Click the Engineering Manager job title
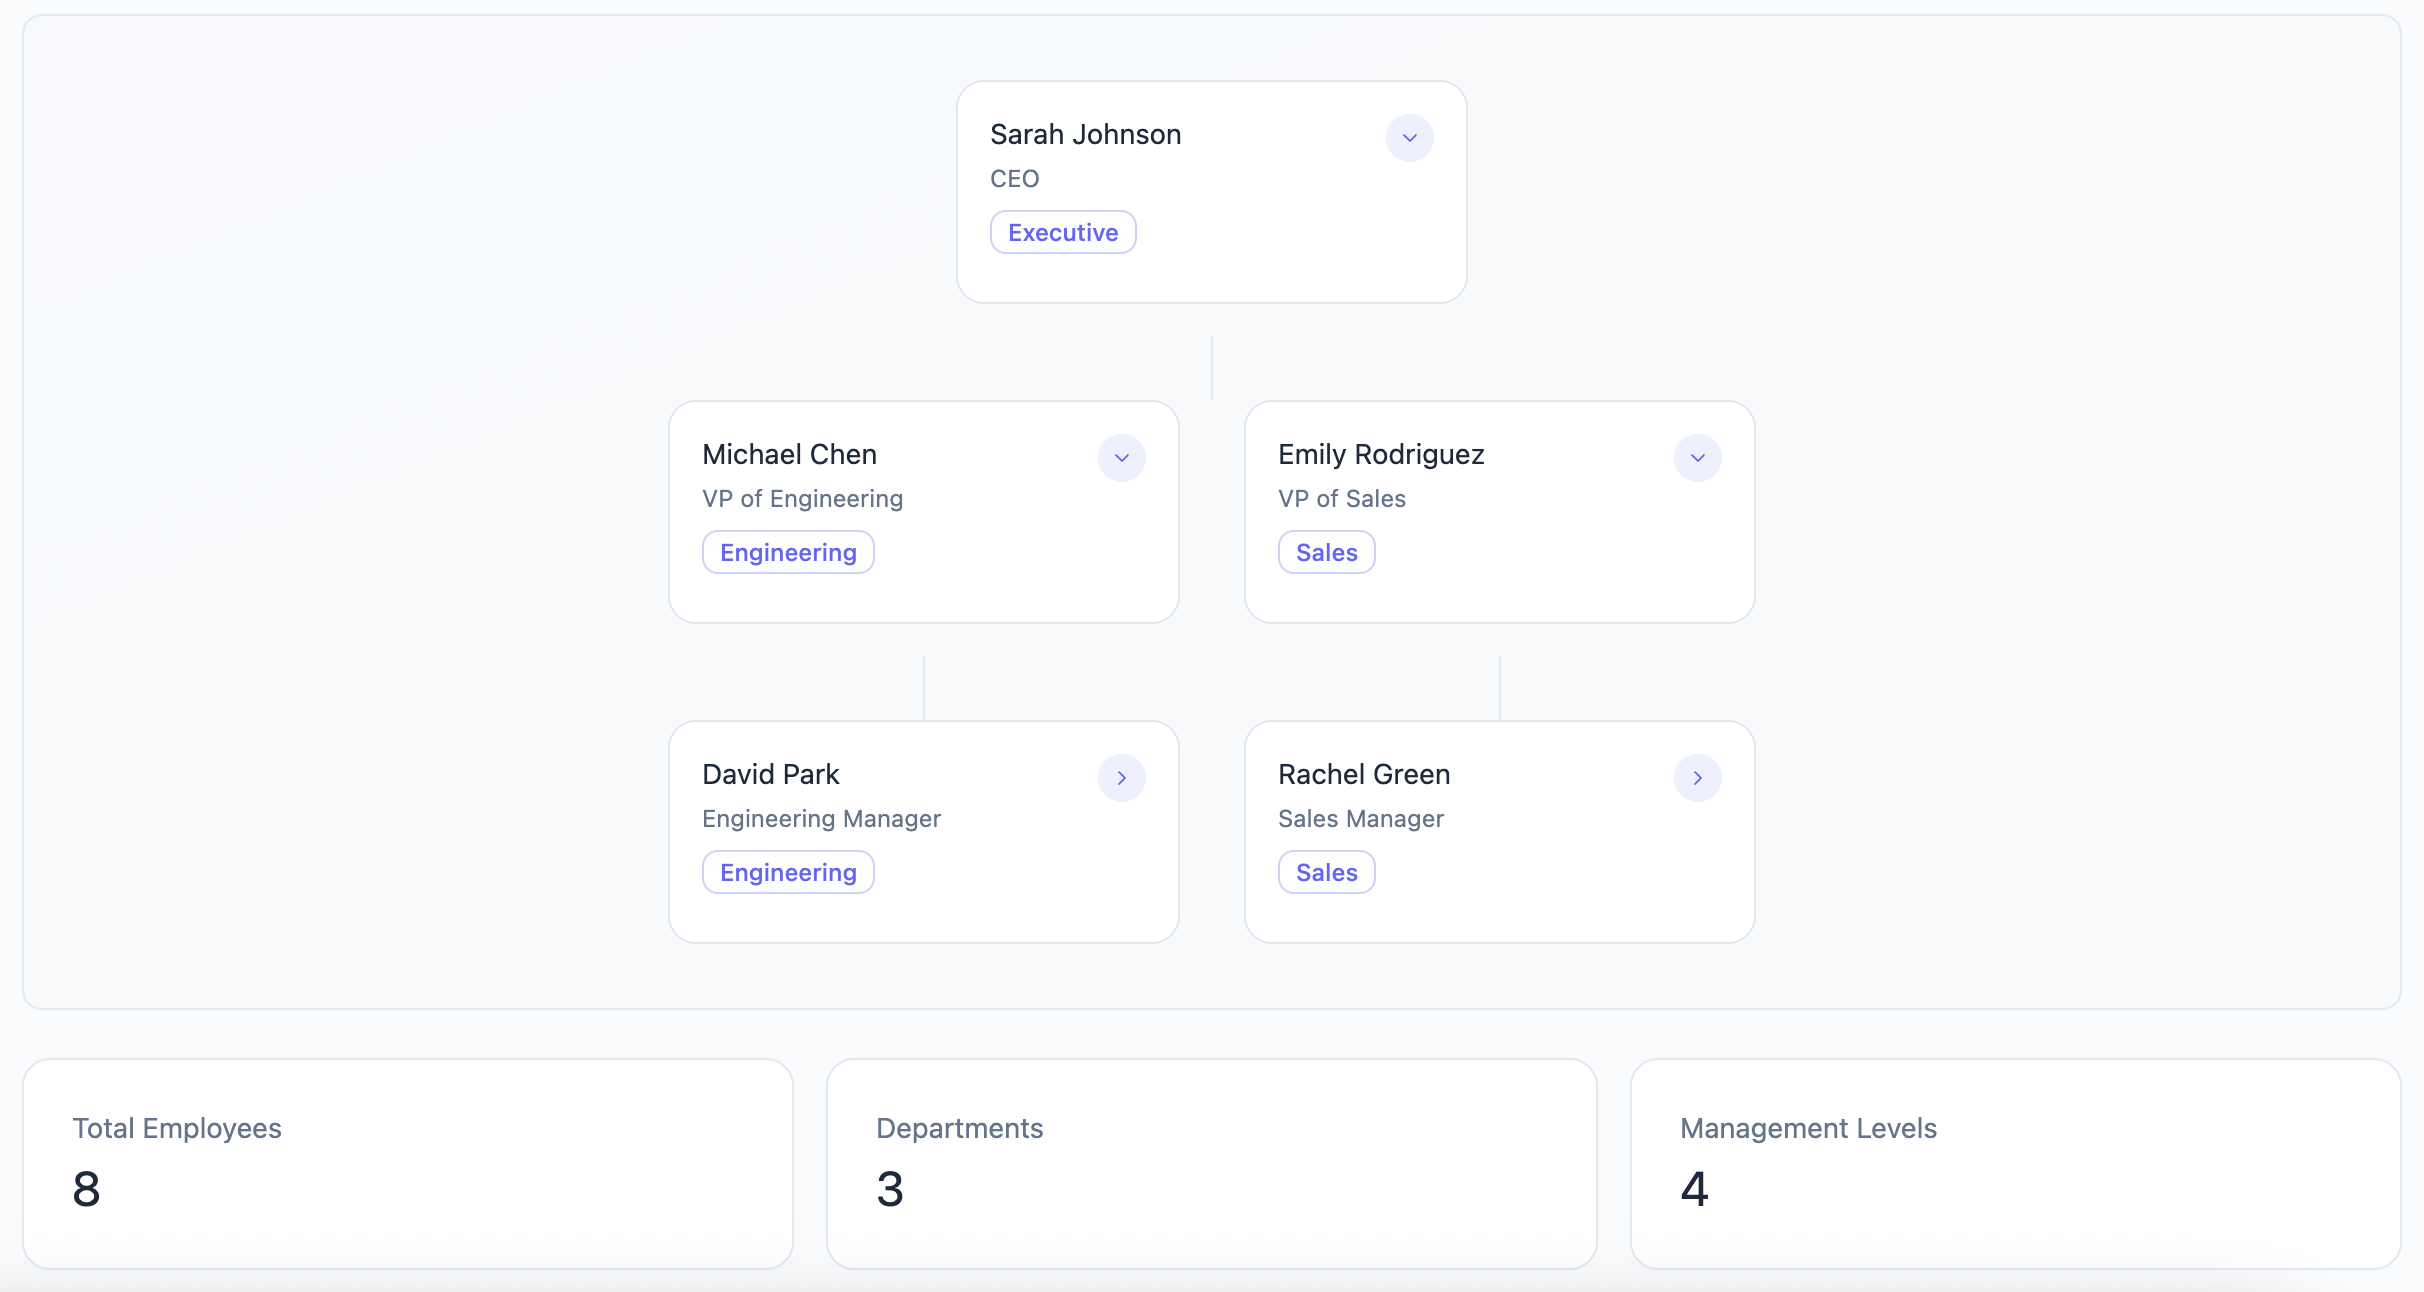The width and height of the screenshot is (2424, 1292). [821, 818]
